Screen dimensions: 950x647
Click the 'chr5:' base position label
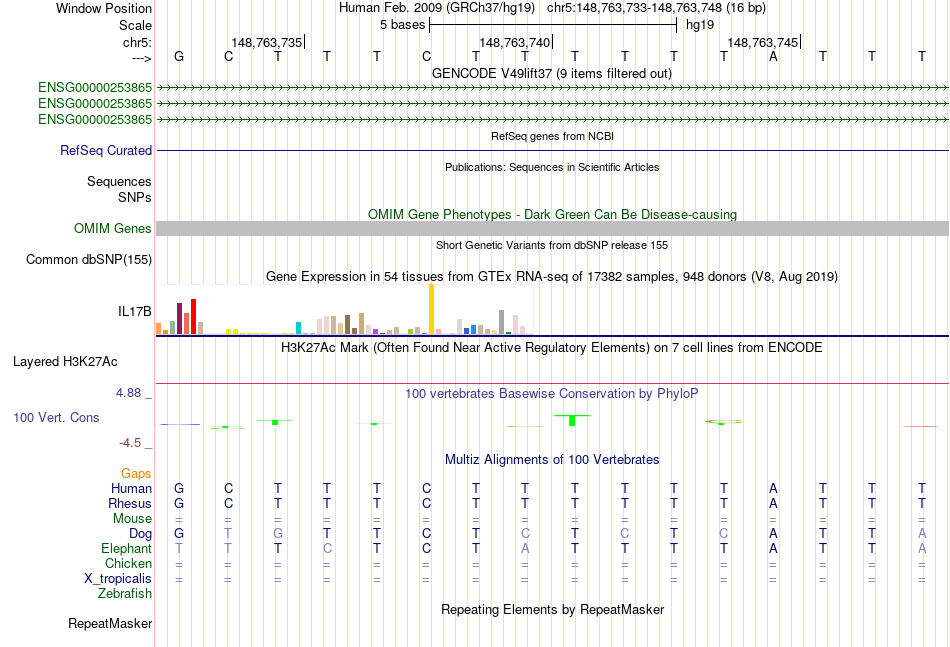[137, 42]
